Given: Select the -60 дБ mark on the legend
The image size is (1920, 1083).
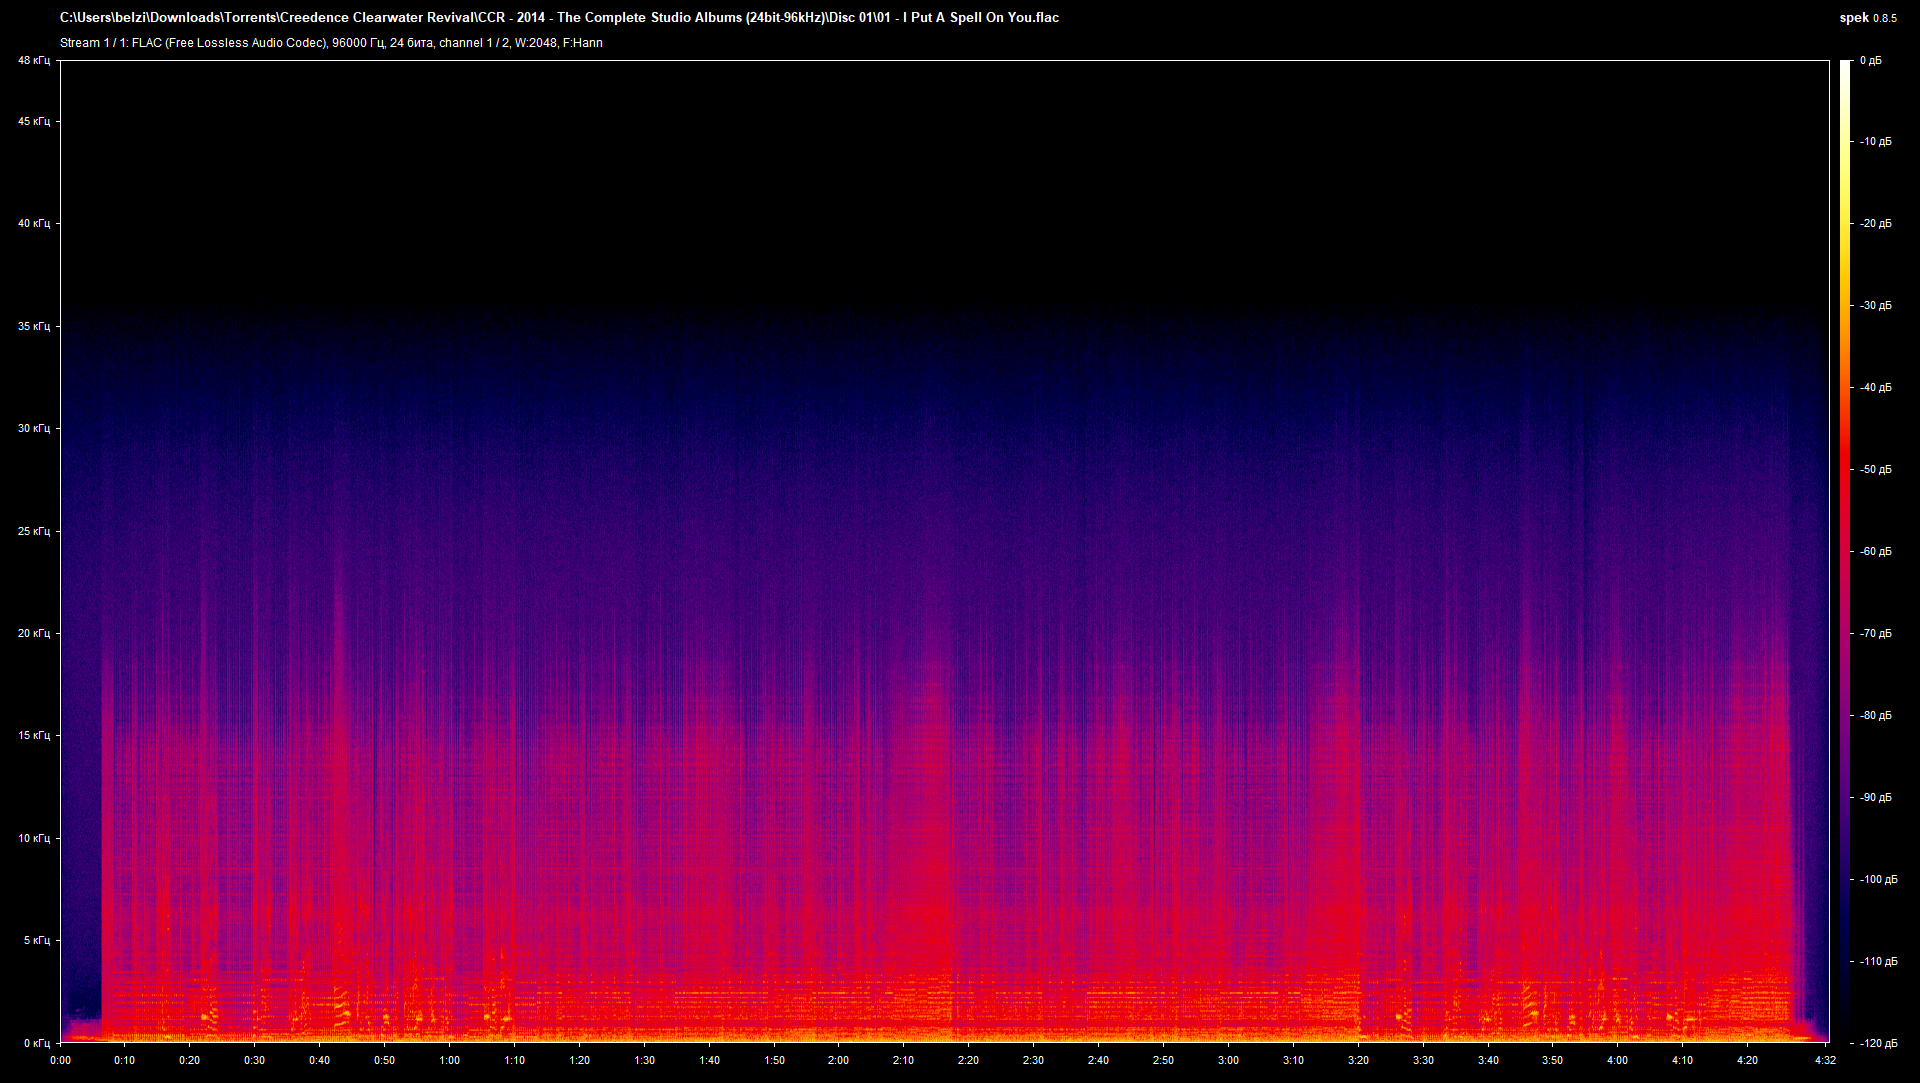Looking at the screenshot, I should pyautogui.click(x=1874, y=550).
